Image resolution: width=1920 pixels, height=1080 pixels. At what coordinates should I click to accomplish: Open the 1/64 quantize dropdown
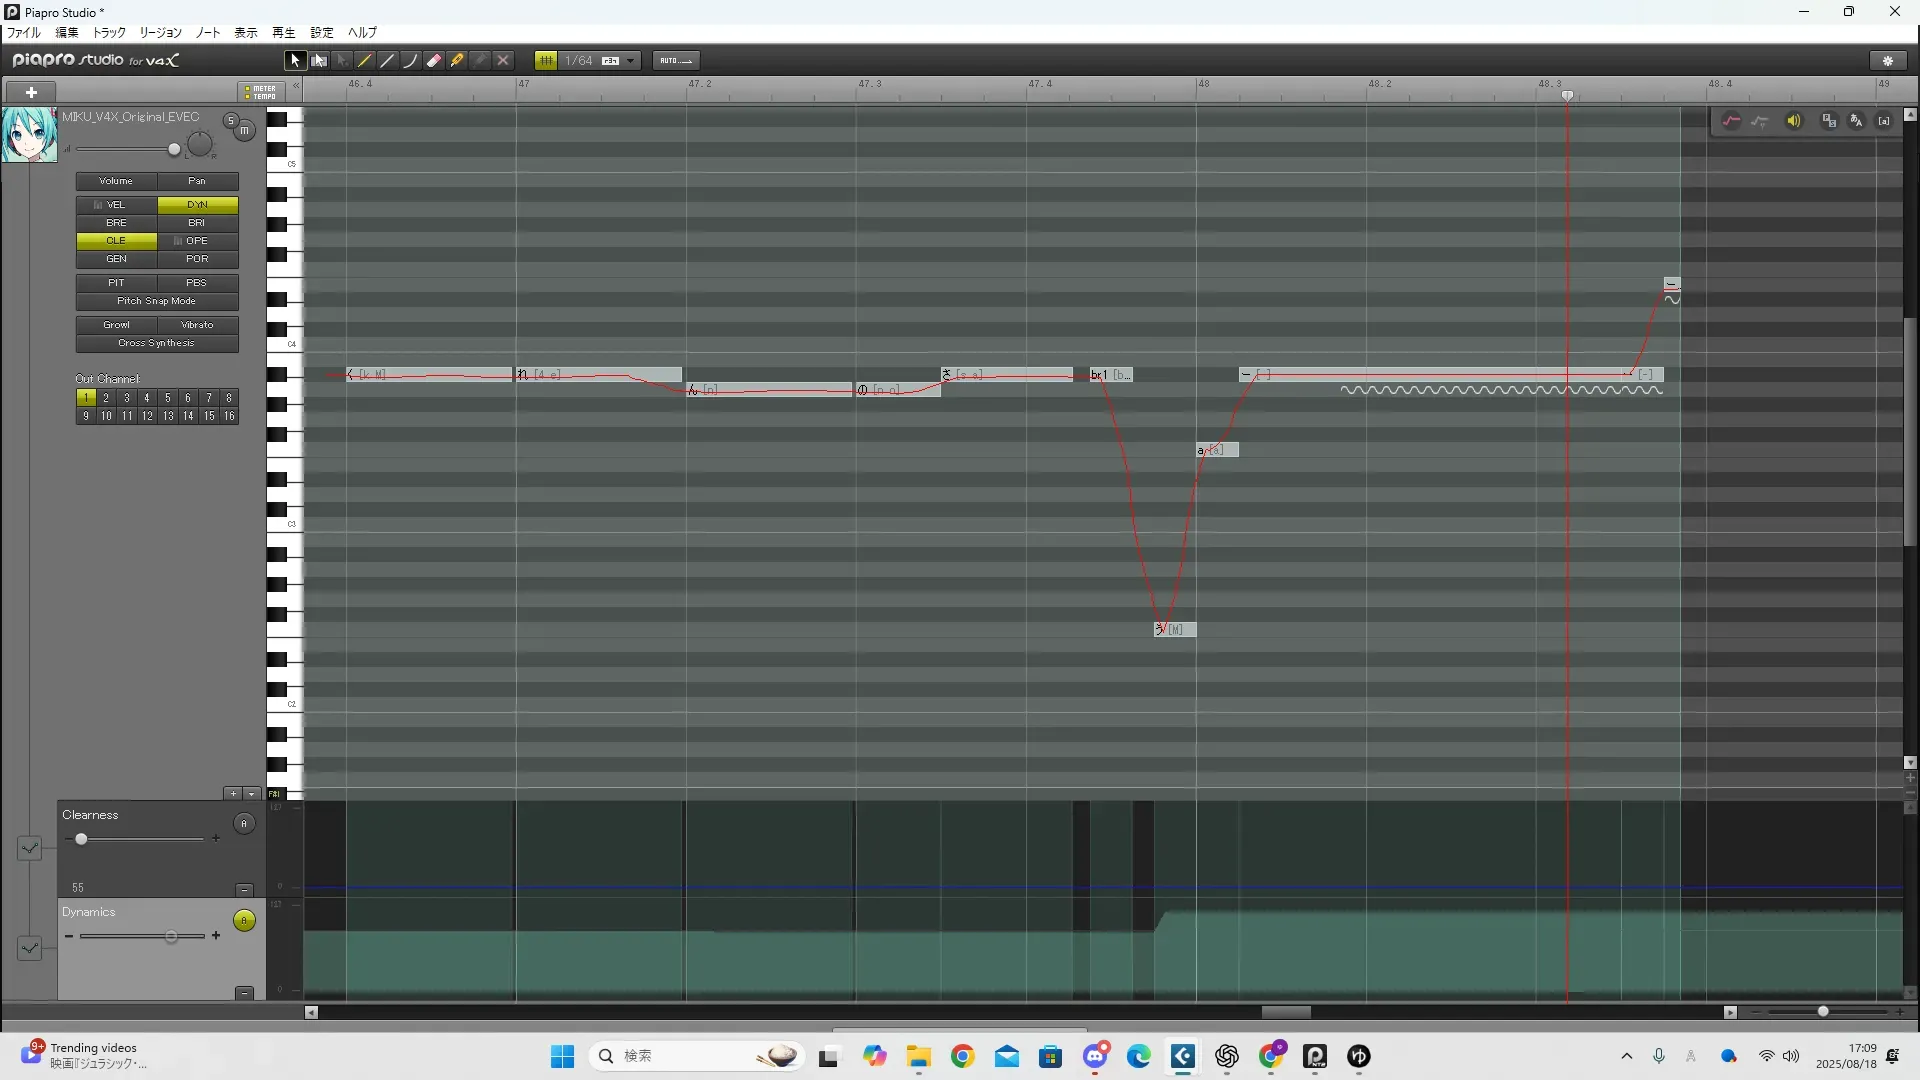[x=630, y=61]
